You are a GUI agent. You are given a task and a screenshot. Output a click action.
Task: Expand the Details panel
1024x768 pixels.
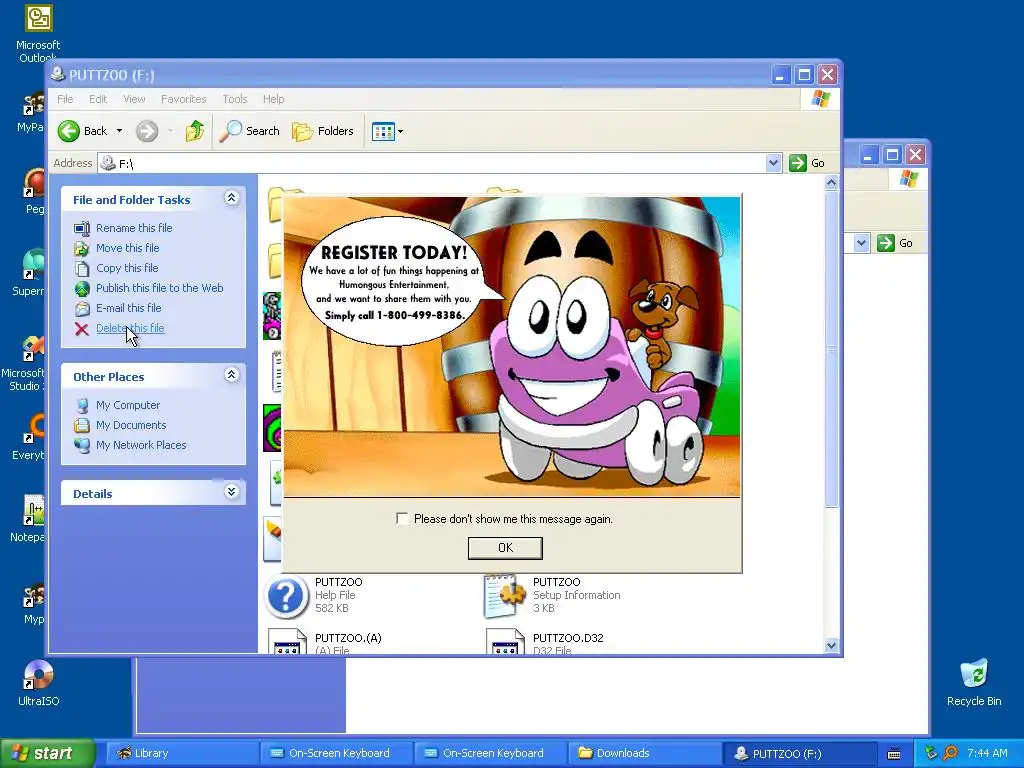(231, 492)
